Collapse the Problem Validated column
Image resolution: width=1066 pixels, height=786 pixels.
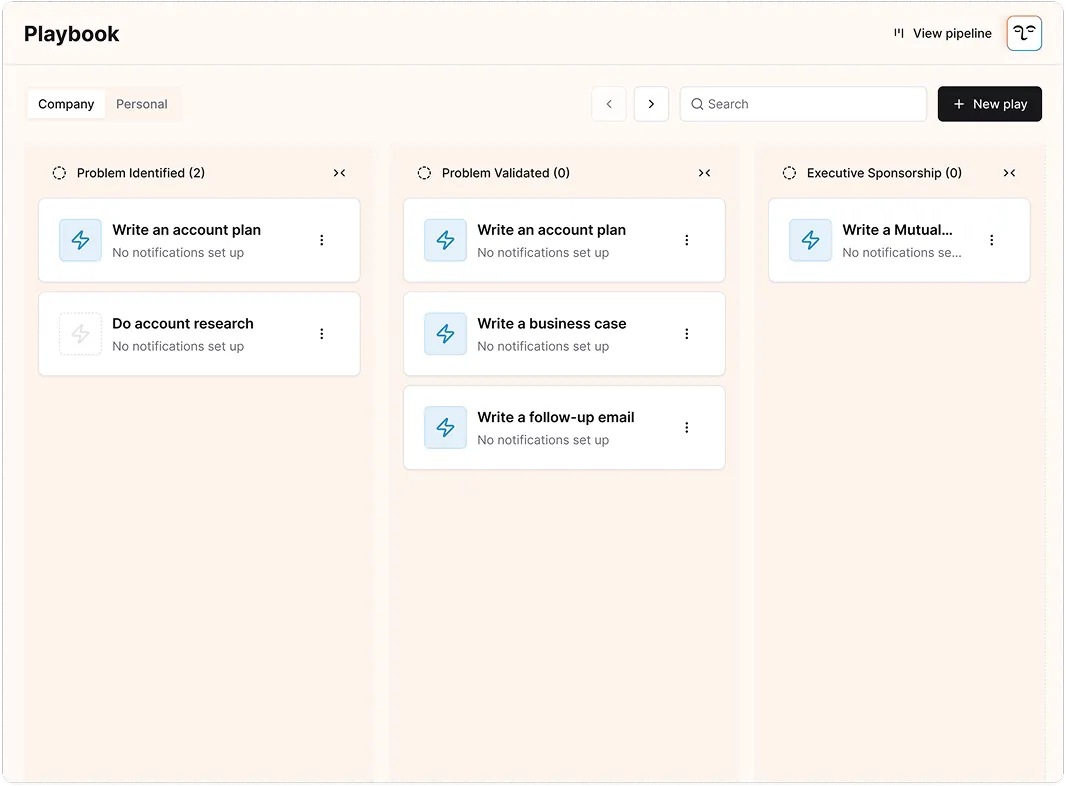click(x=704, y=172)
